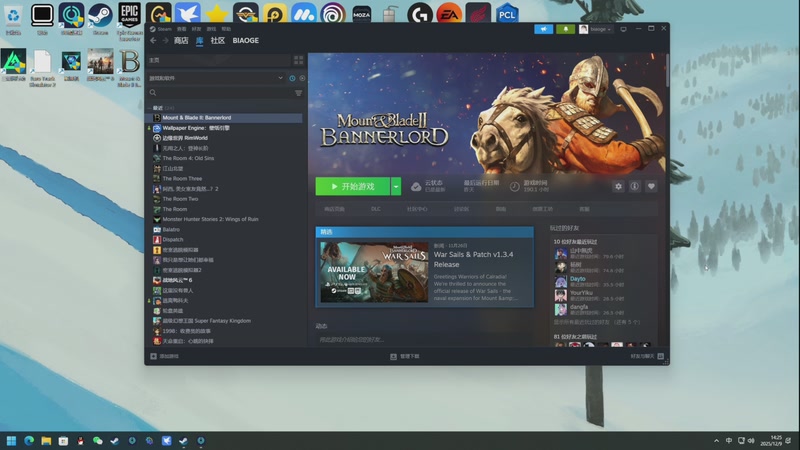This screenshot has height=450, width=800.
Task: Select Balatro in the library list
Action: (x=224, y=229)
